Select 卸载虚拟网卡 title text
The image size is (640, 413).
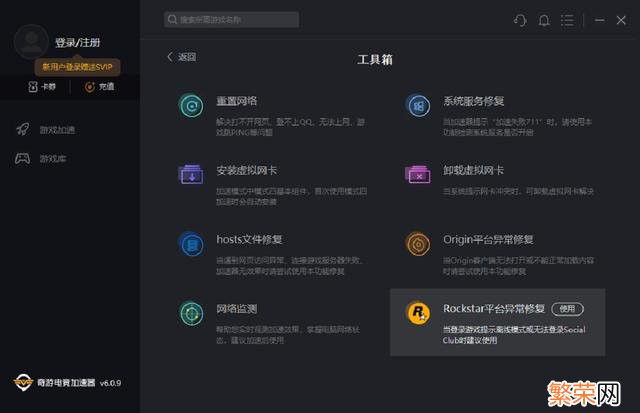(473, 170)
